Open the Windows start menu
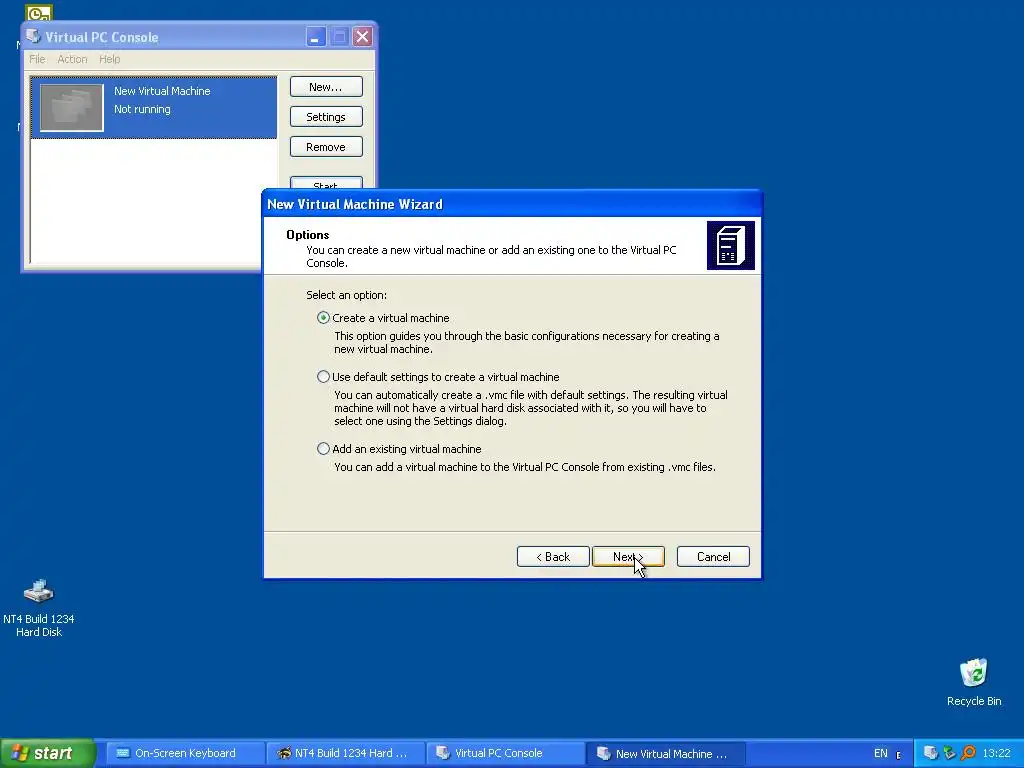Image resolution: width=1024 pixels, height=768 pixels. click(47, 753)
